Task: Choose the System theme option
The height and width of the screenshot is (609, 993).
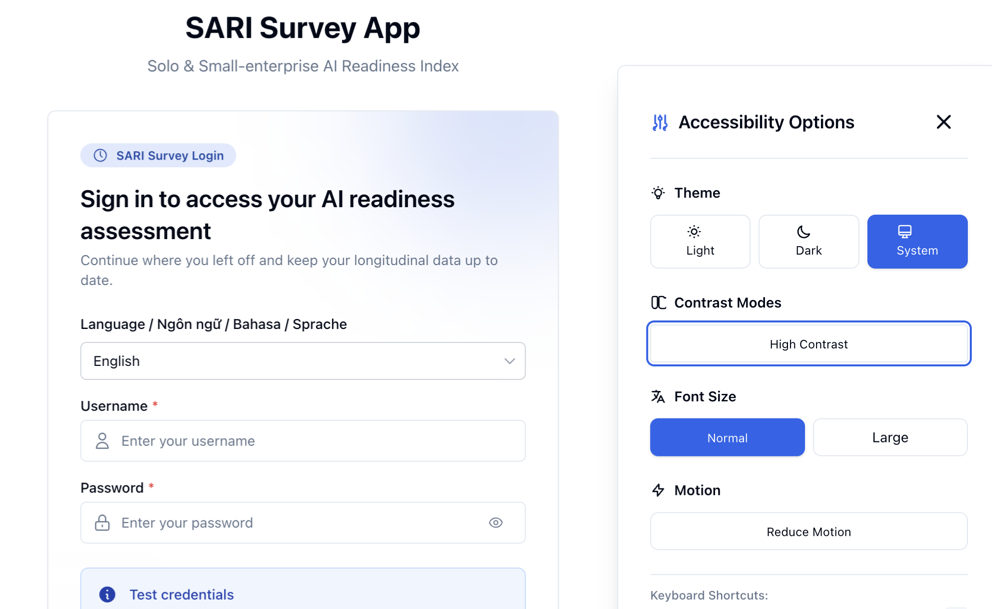Action: (917, 242)
